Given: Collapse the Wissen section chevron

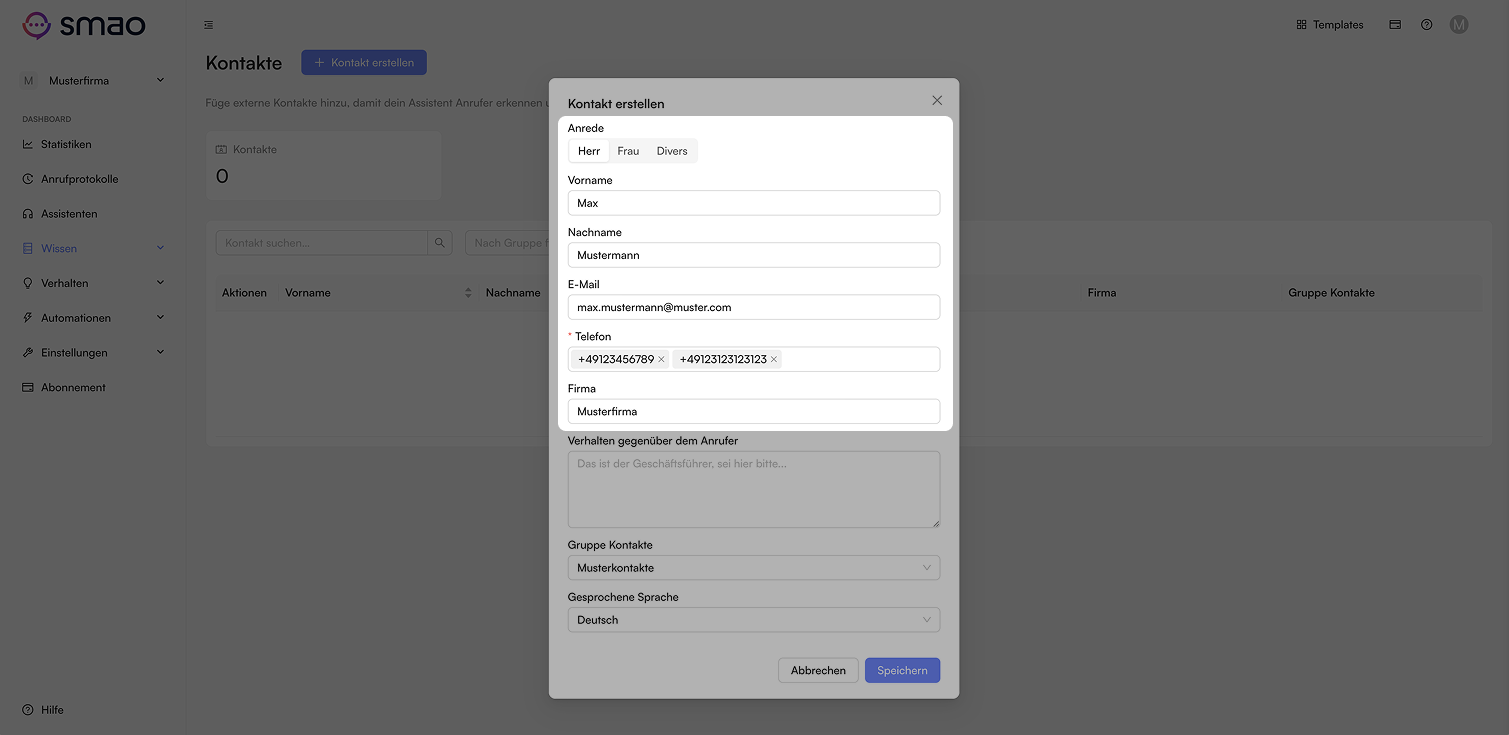Looking at the screenshot, I should 160,248.
